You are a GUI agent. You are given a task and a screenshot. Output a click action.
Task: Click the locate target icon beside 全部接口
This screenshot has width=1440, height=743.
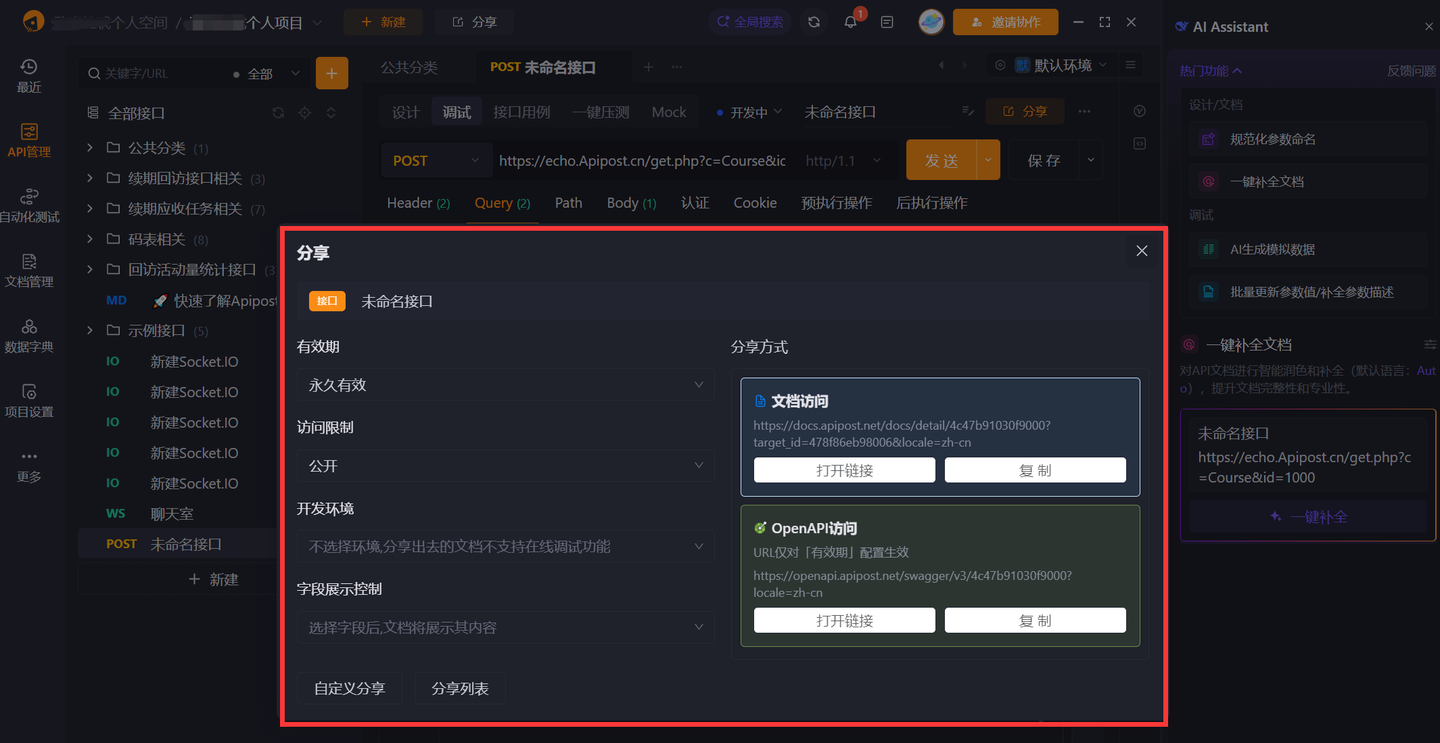(305, 113)
